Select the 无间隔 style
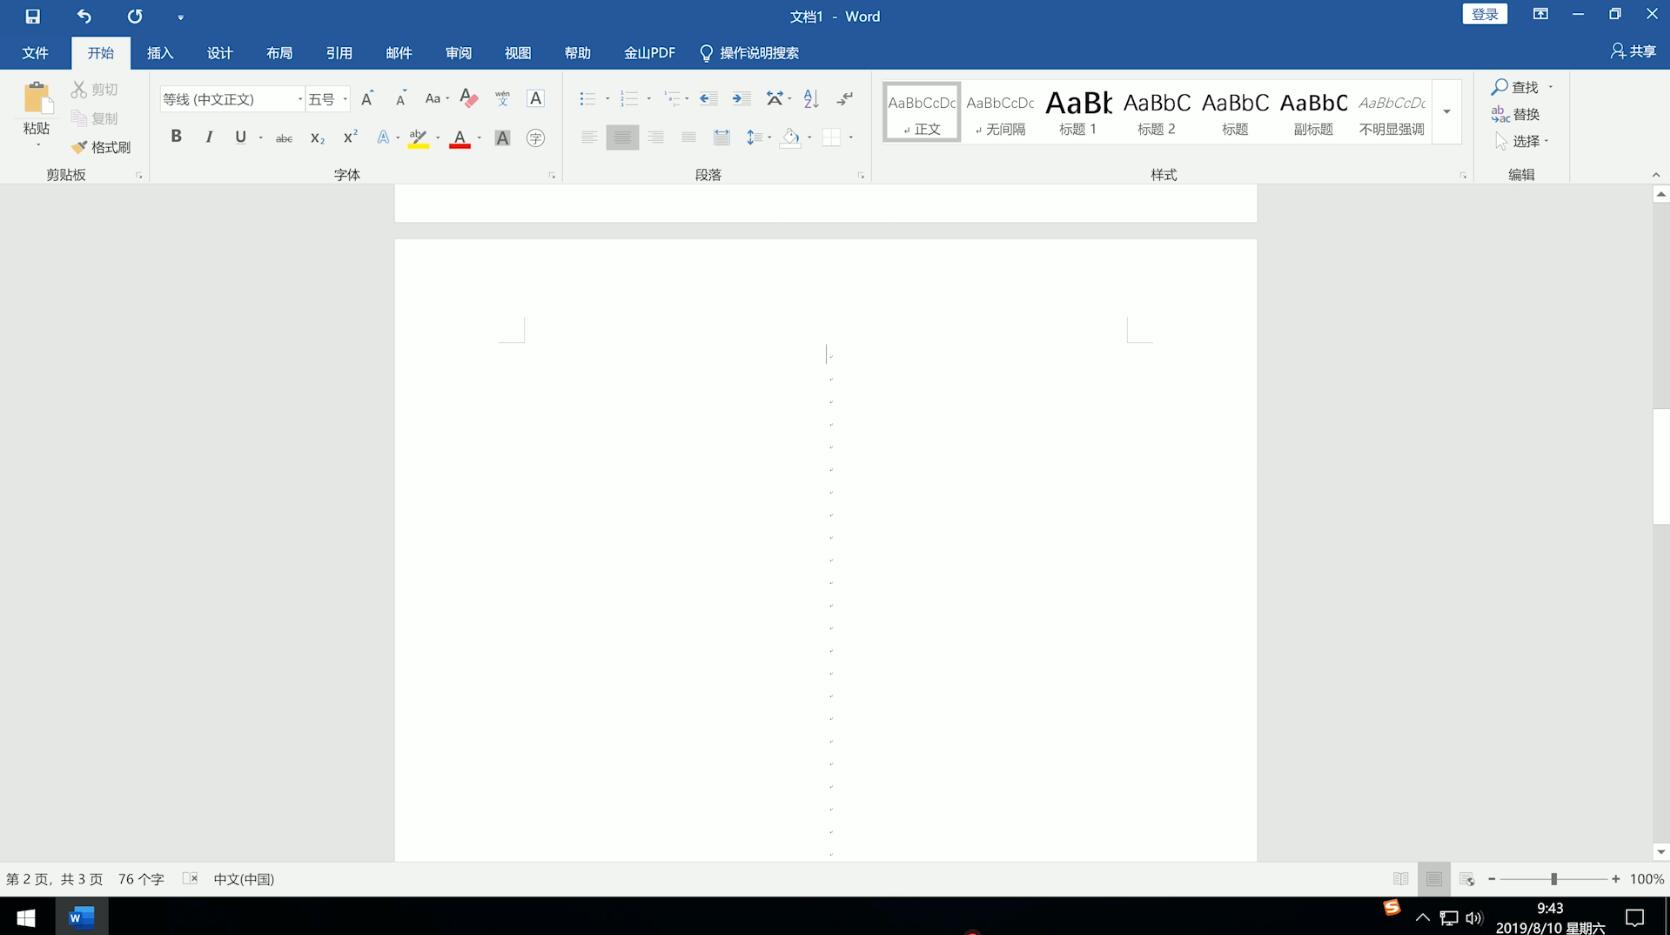Viewport: 1670px width, 935px height. click(x=1000, y=111)
